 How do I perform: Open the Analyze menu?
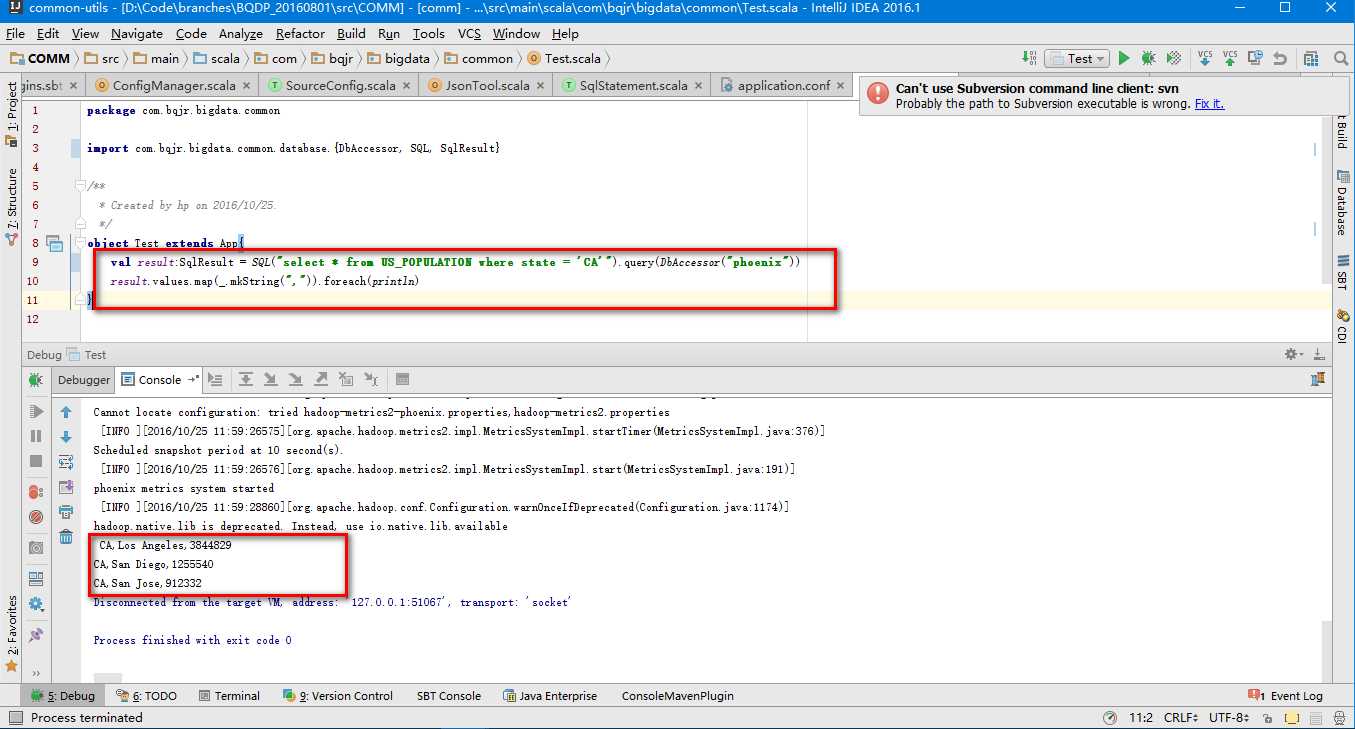coord(241,34)
